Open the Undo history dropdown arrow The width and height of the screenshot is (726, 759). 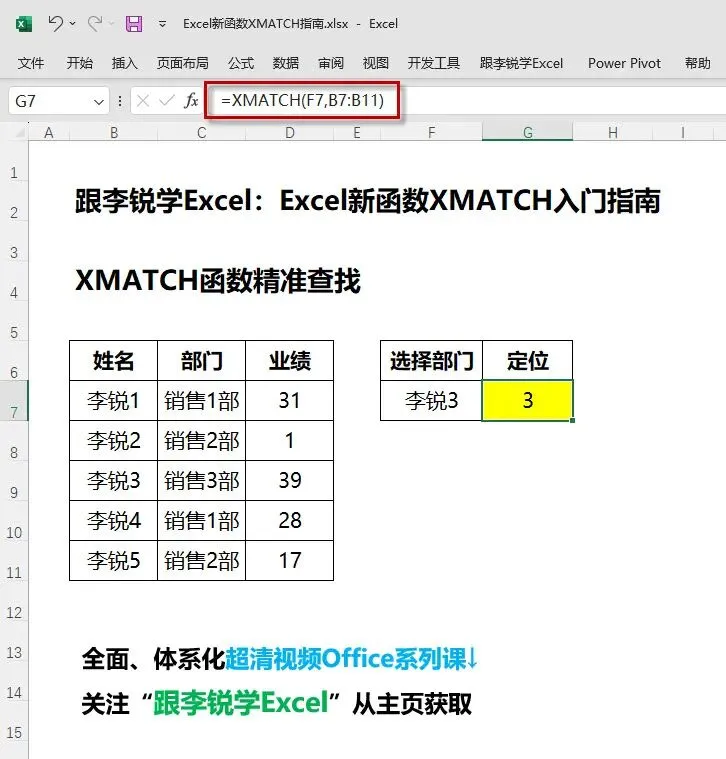pos(73,23)
